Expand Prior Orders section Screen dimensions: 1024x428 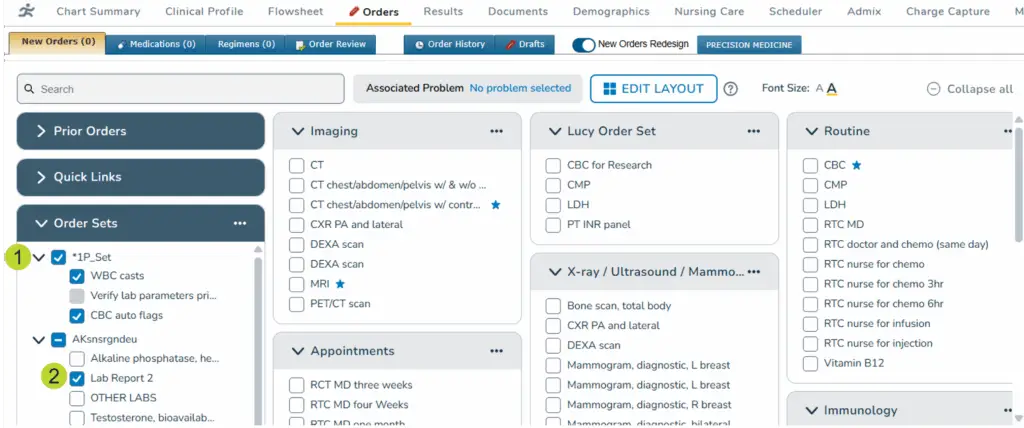coord(140,131)
